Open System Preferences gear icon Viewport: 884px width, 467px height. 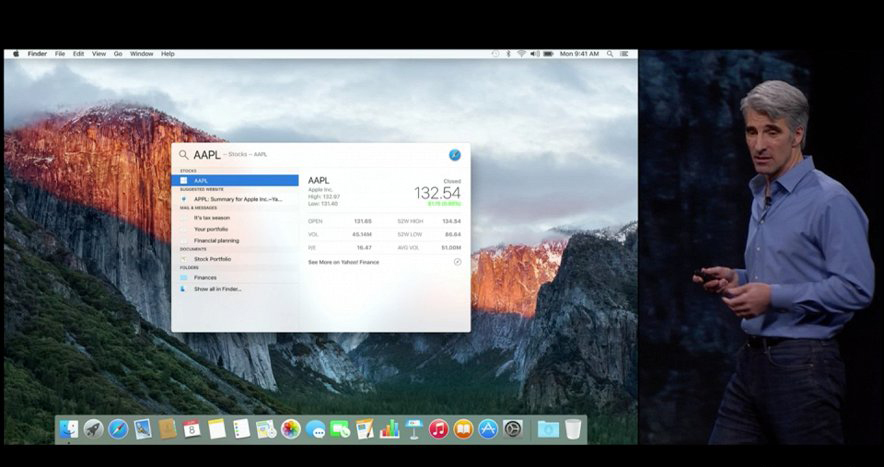pos(513,429)
